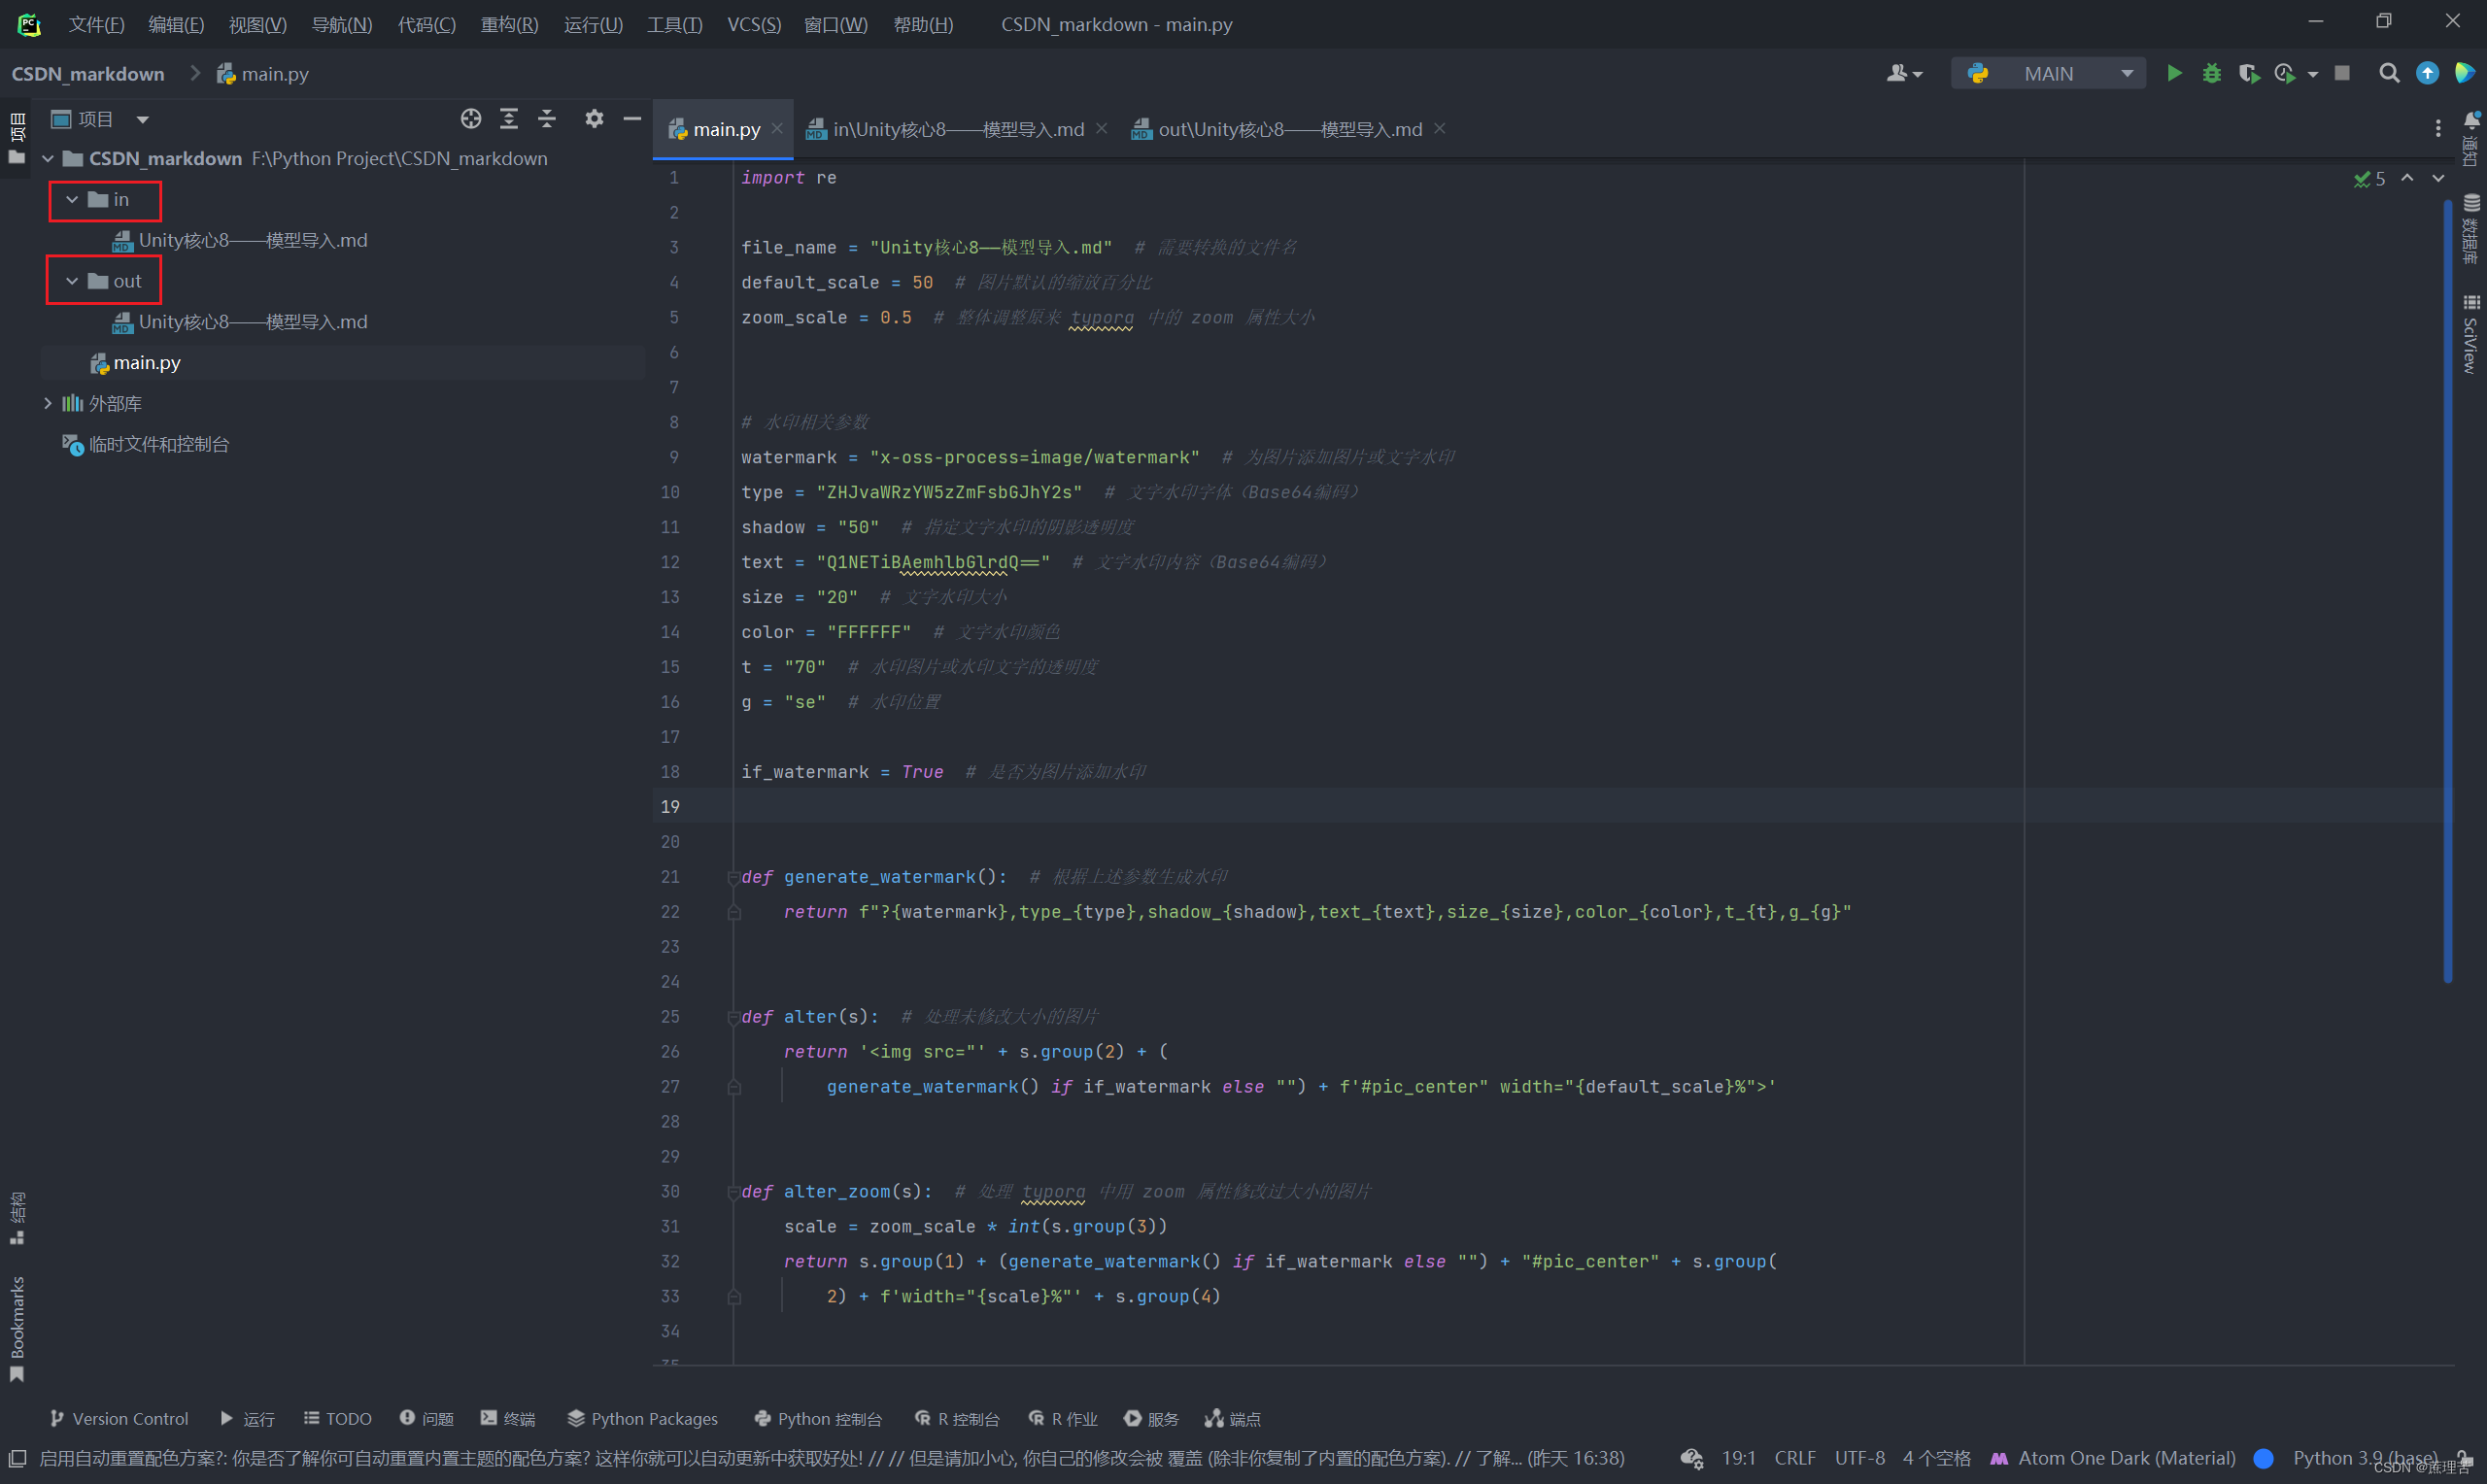This screenshot has width=2487, height=1484.
Task: Go to next highlighted problem arrow
Action: point(2438,178)
